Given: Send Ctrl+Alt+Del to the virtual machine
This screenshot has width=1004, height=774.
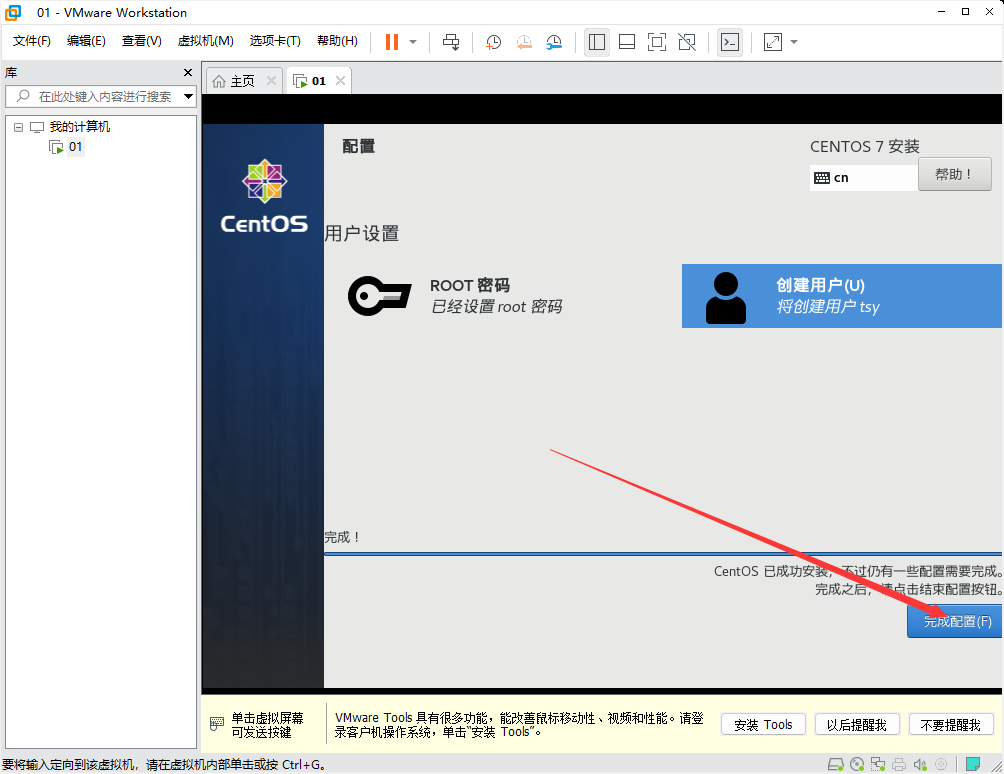Looking at the screenshot, I should [x=451, y=42].
